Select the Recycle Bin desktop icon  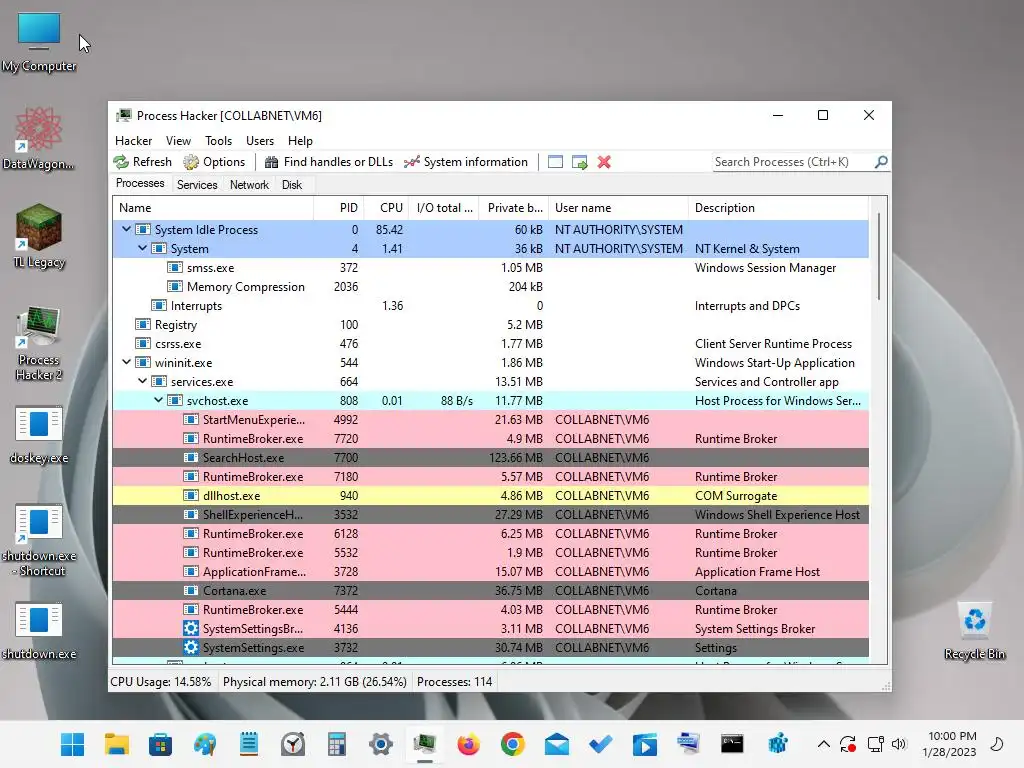click(x=974, y=631)
